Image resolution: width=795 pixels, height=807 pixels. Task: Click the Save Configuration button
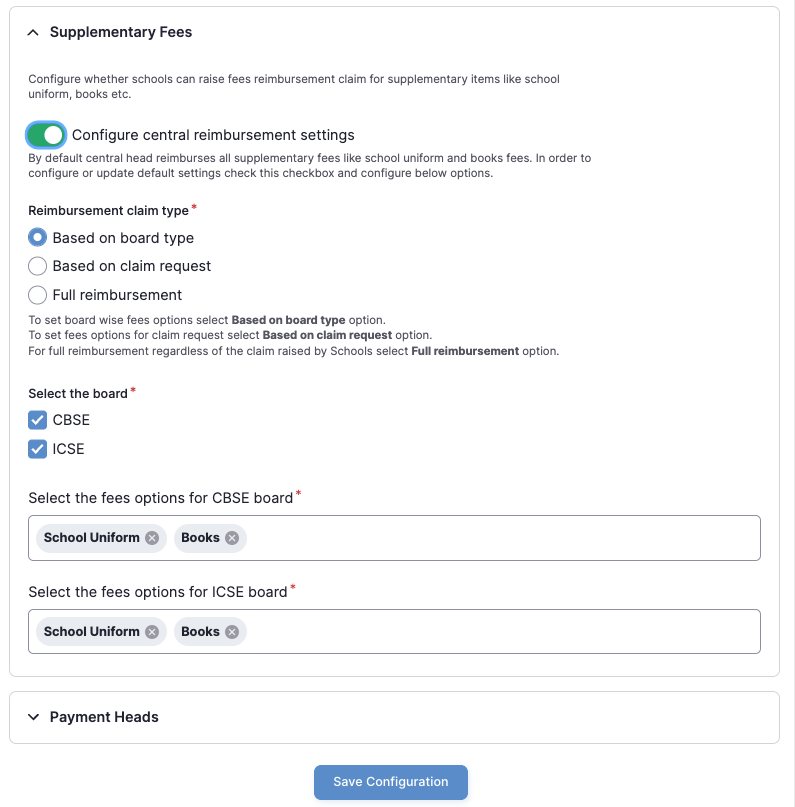390,782
